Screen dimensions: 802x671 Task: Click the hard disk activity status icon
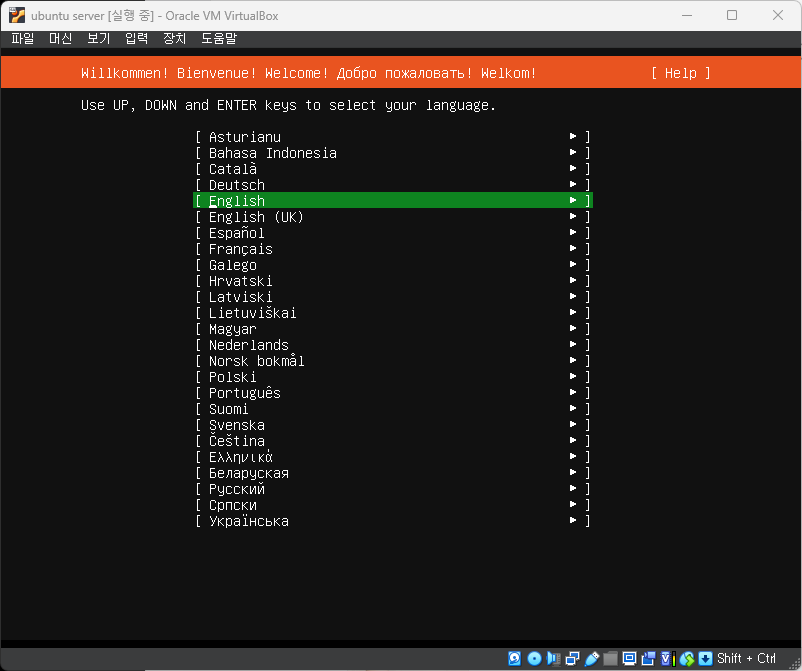[x=515, y=658]
